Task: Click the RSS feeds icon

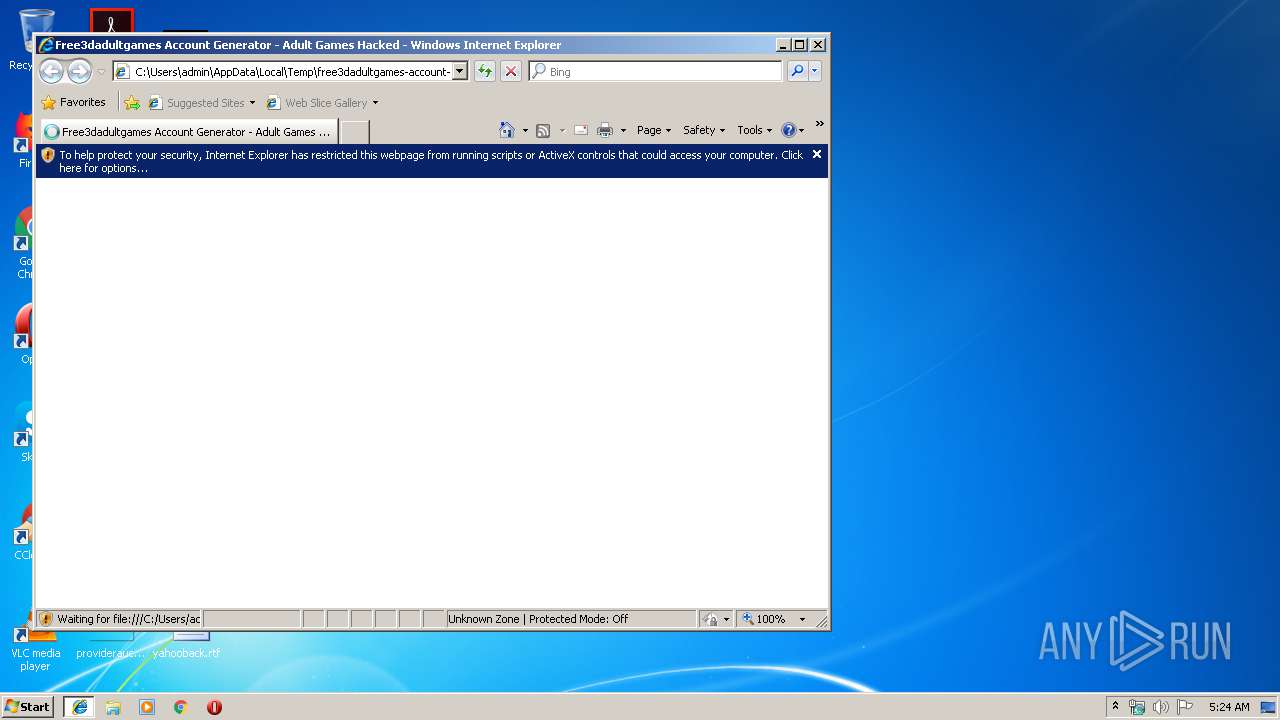Action: tap(543, 130)
